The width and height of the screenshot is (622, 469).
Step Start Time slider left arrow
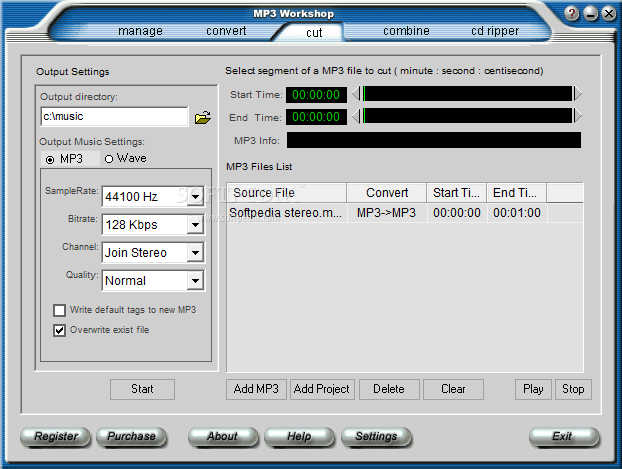click(x=356, y=94)
